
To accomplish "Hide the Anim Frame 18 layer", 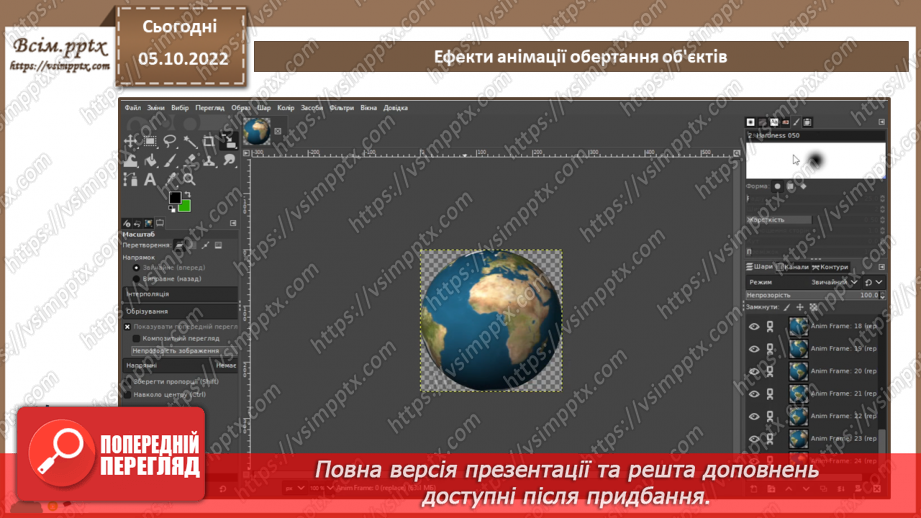I will (754, 326).
